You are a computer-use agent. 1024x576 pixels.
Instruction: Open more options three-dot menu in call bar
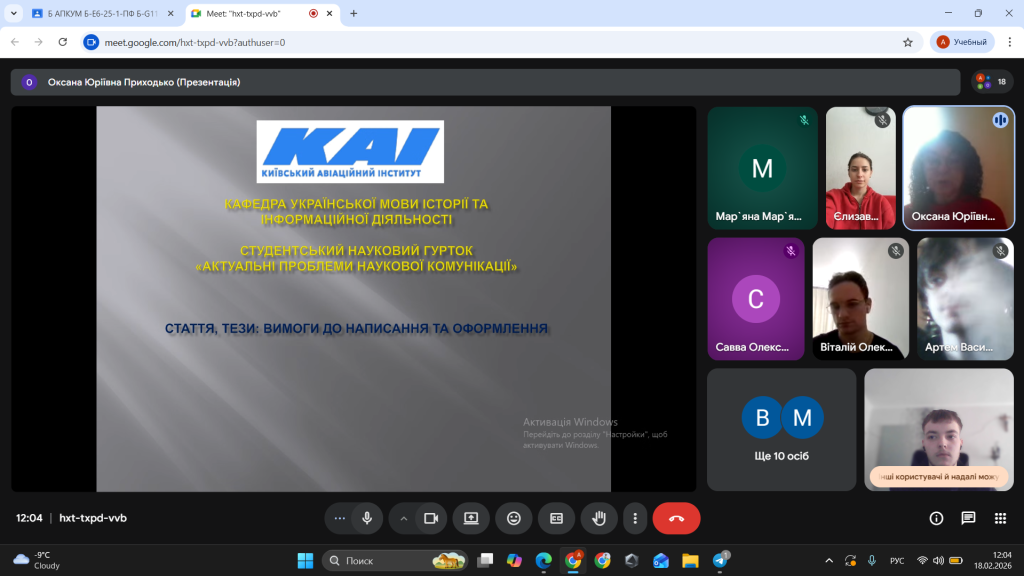[635, 518]
